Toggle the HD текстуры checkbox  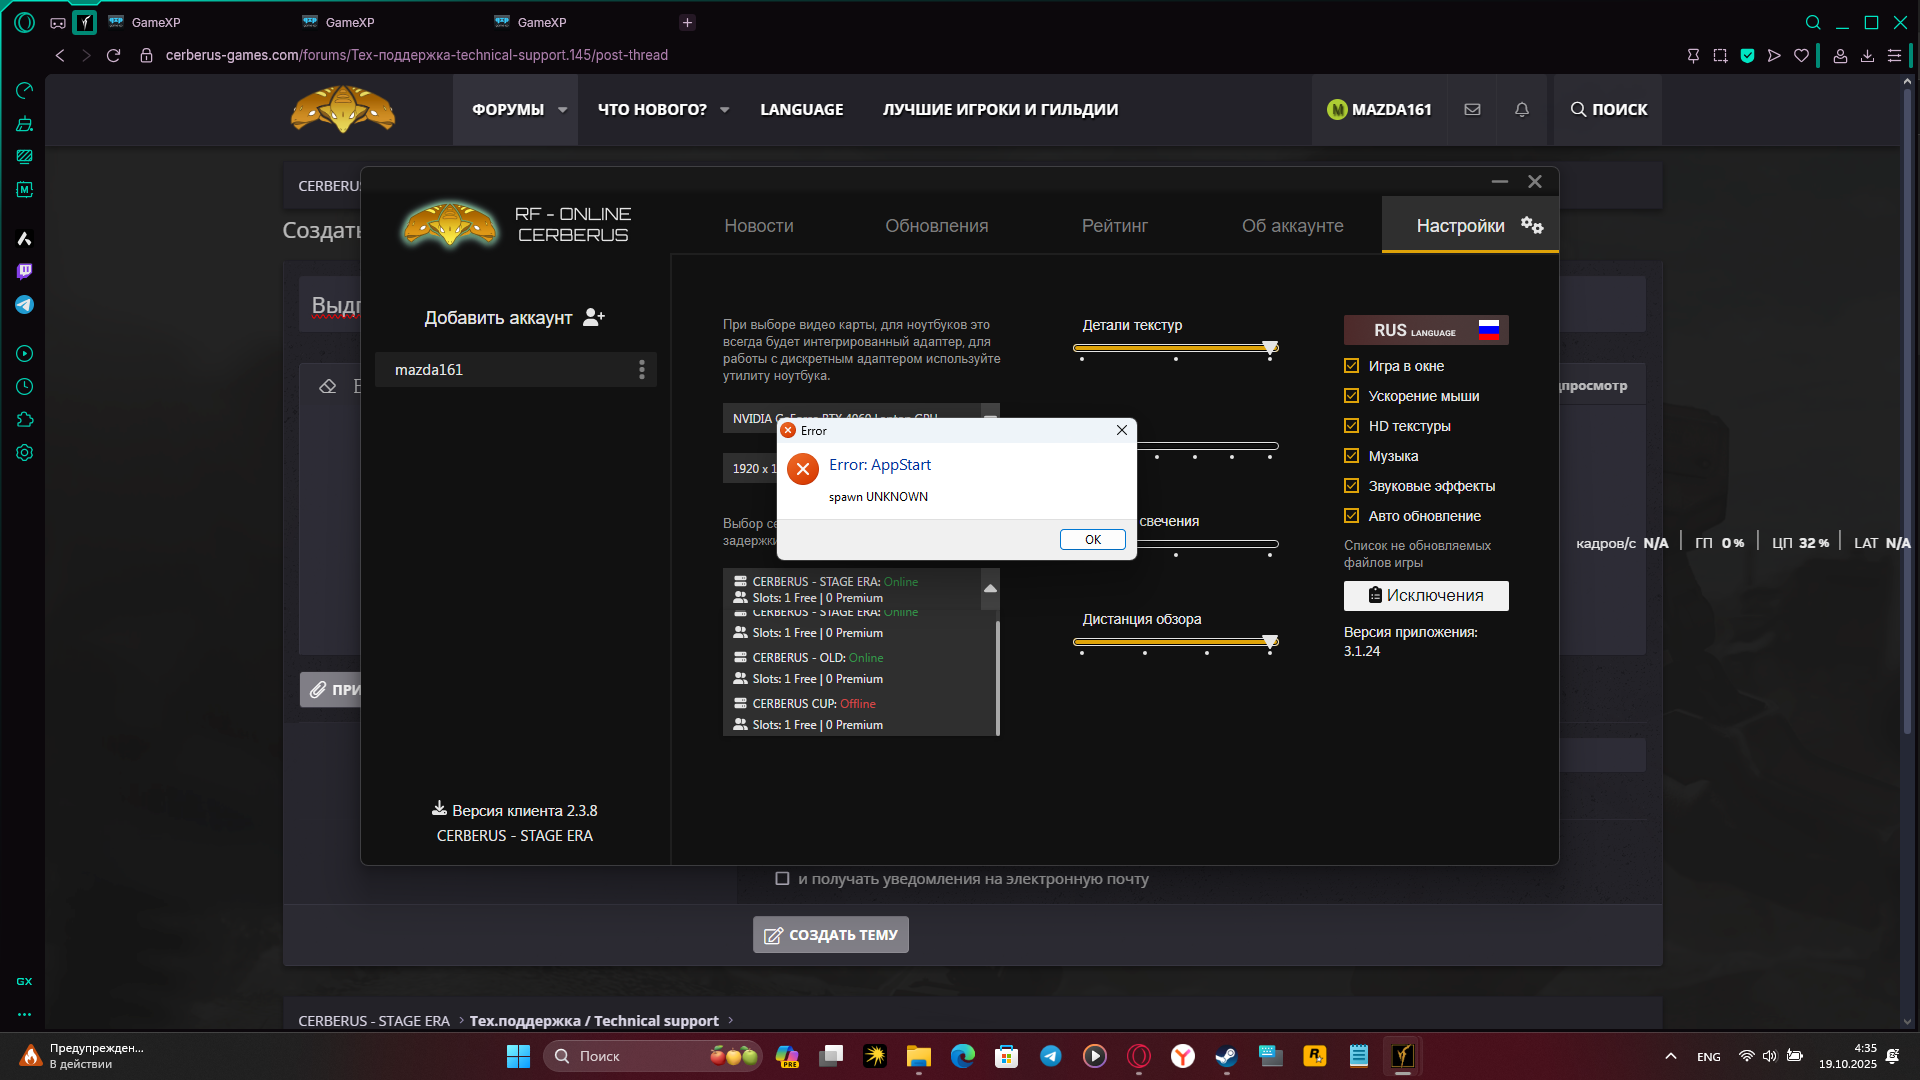1351,426
